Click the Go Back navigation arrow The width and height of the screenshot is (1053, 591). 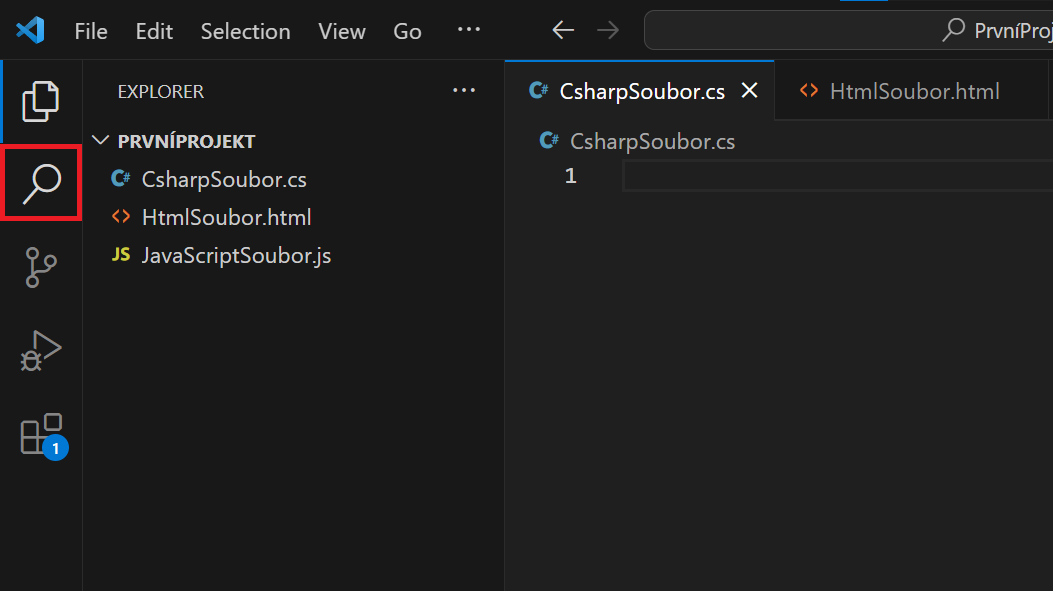point(562,30)
